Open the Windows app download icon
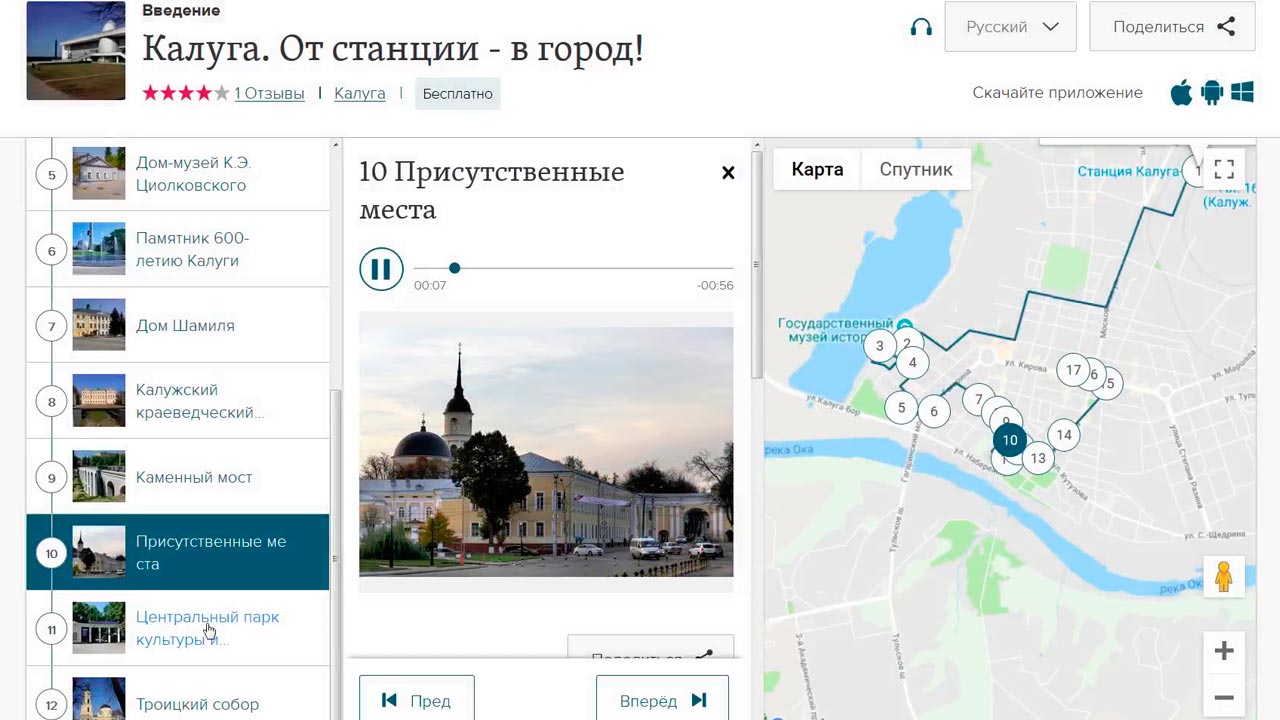Viewport: 1280px width, 720px height. coord(1243,93)
